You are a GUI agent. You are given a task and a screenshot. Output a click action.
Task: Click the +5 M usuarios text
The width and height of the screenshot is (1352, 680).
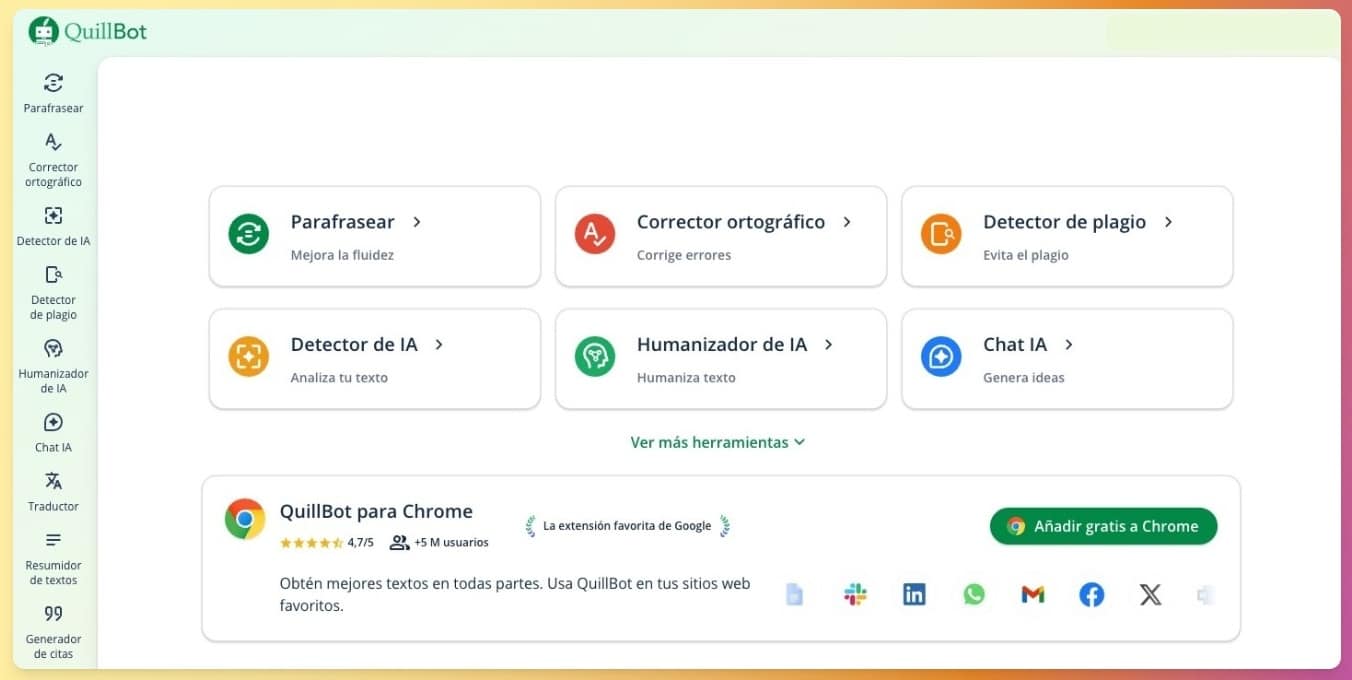point(451,543)
